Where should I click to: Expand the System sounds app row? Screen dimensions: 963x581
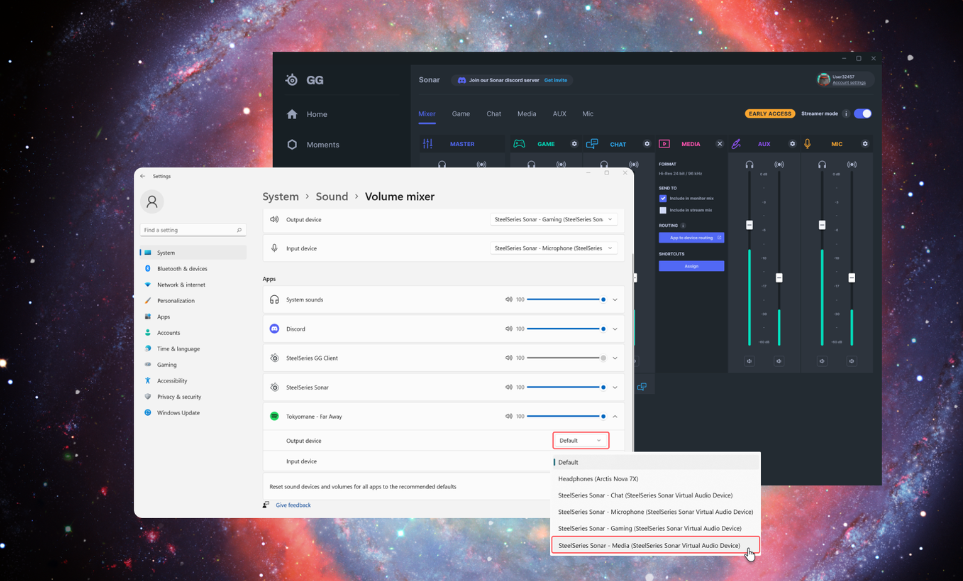click(x=615, y=300)
